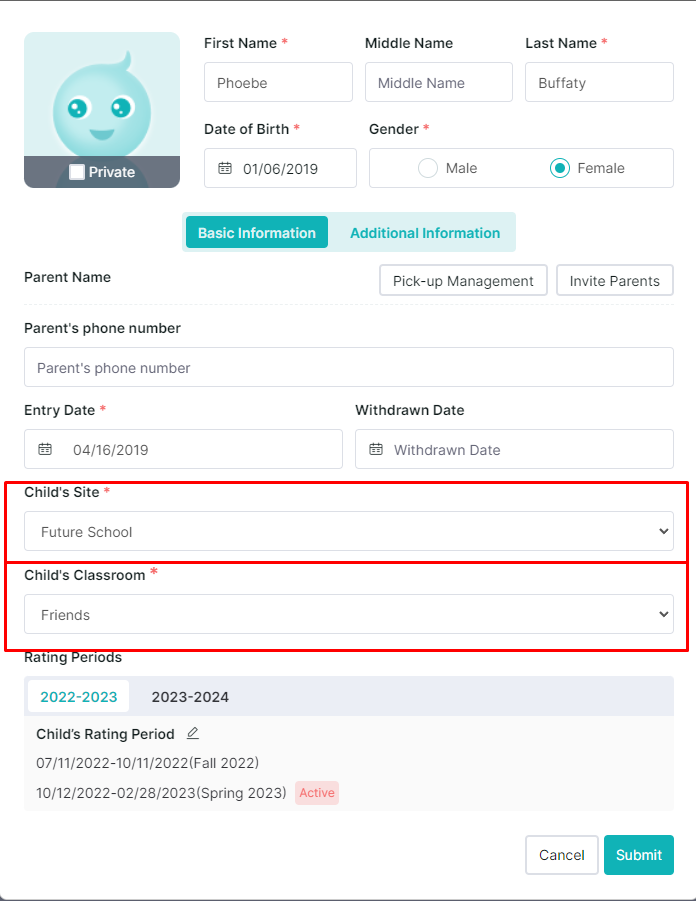Click the Withdrawn Date calendar icon
This screenshot has width=696, height=901.
[x=376, y=449]
